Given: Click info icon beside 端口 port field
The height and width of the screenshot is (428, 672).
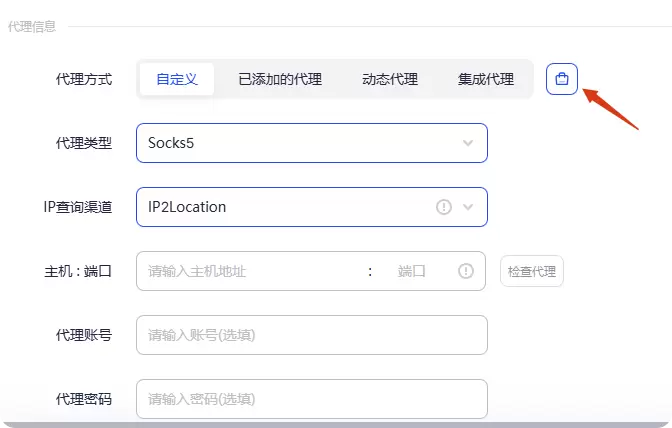Looking at the screenshot, I should (466, 271).
